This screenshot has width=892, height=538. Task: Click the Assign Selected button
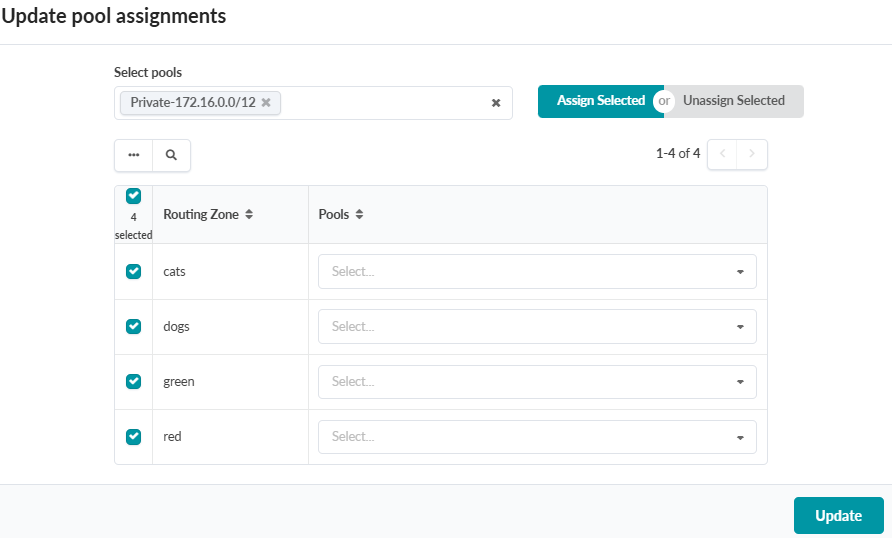pos(598,101)
